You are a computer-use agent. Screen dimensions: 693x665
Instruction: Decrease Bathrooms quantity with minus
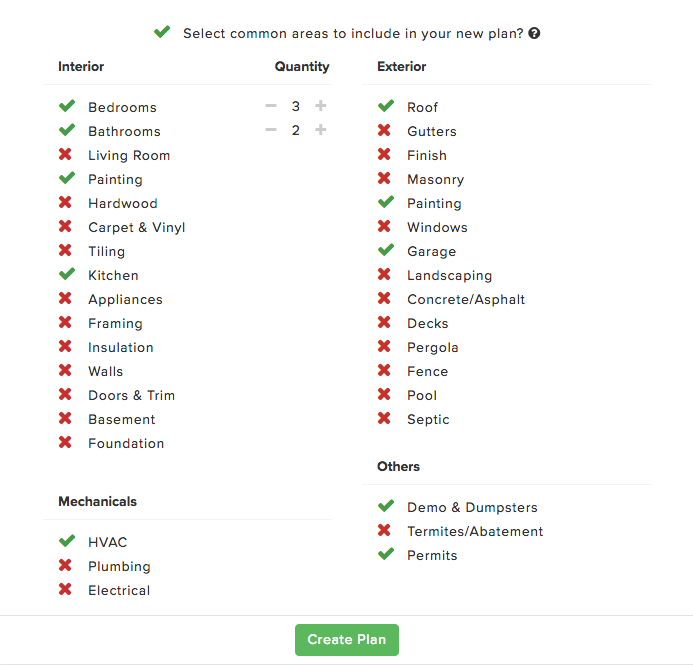tap(271, 130)
